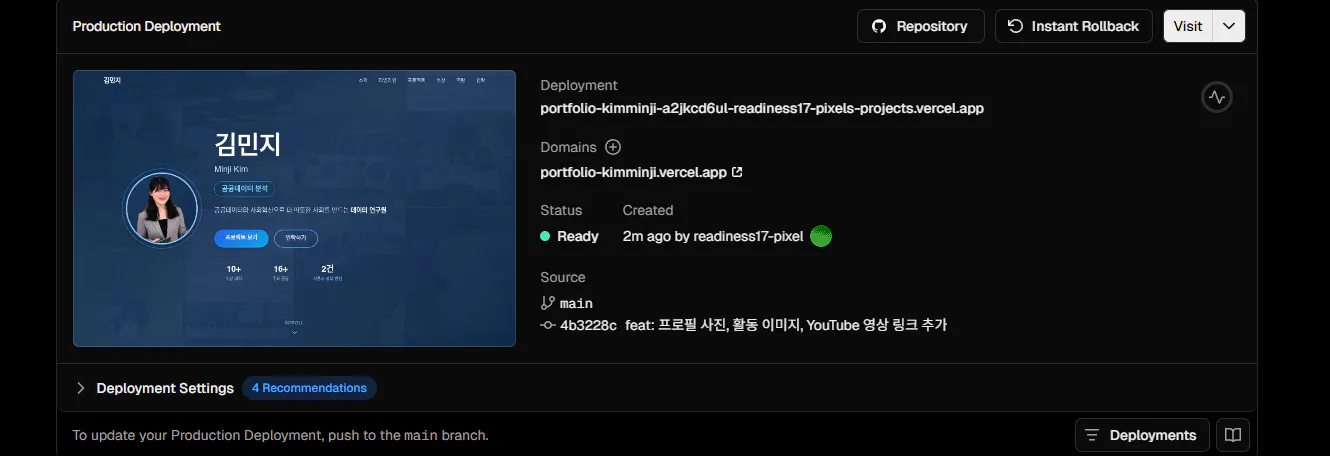Screen dimensions: 1330x456
Task: Click the commit message starting with feat:
Action: coord(786,325)
